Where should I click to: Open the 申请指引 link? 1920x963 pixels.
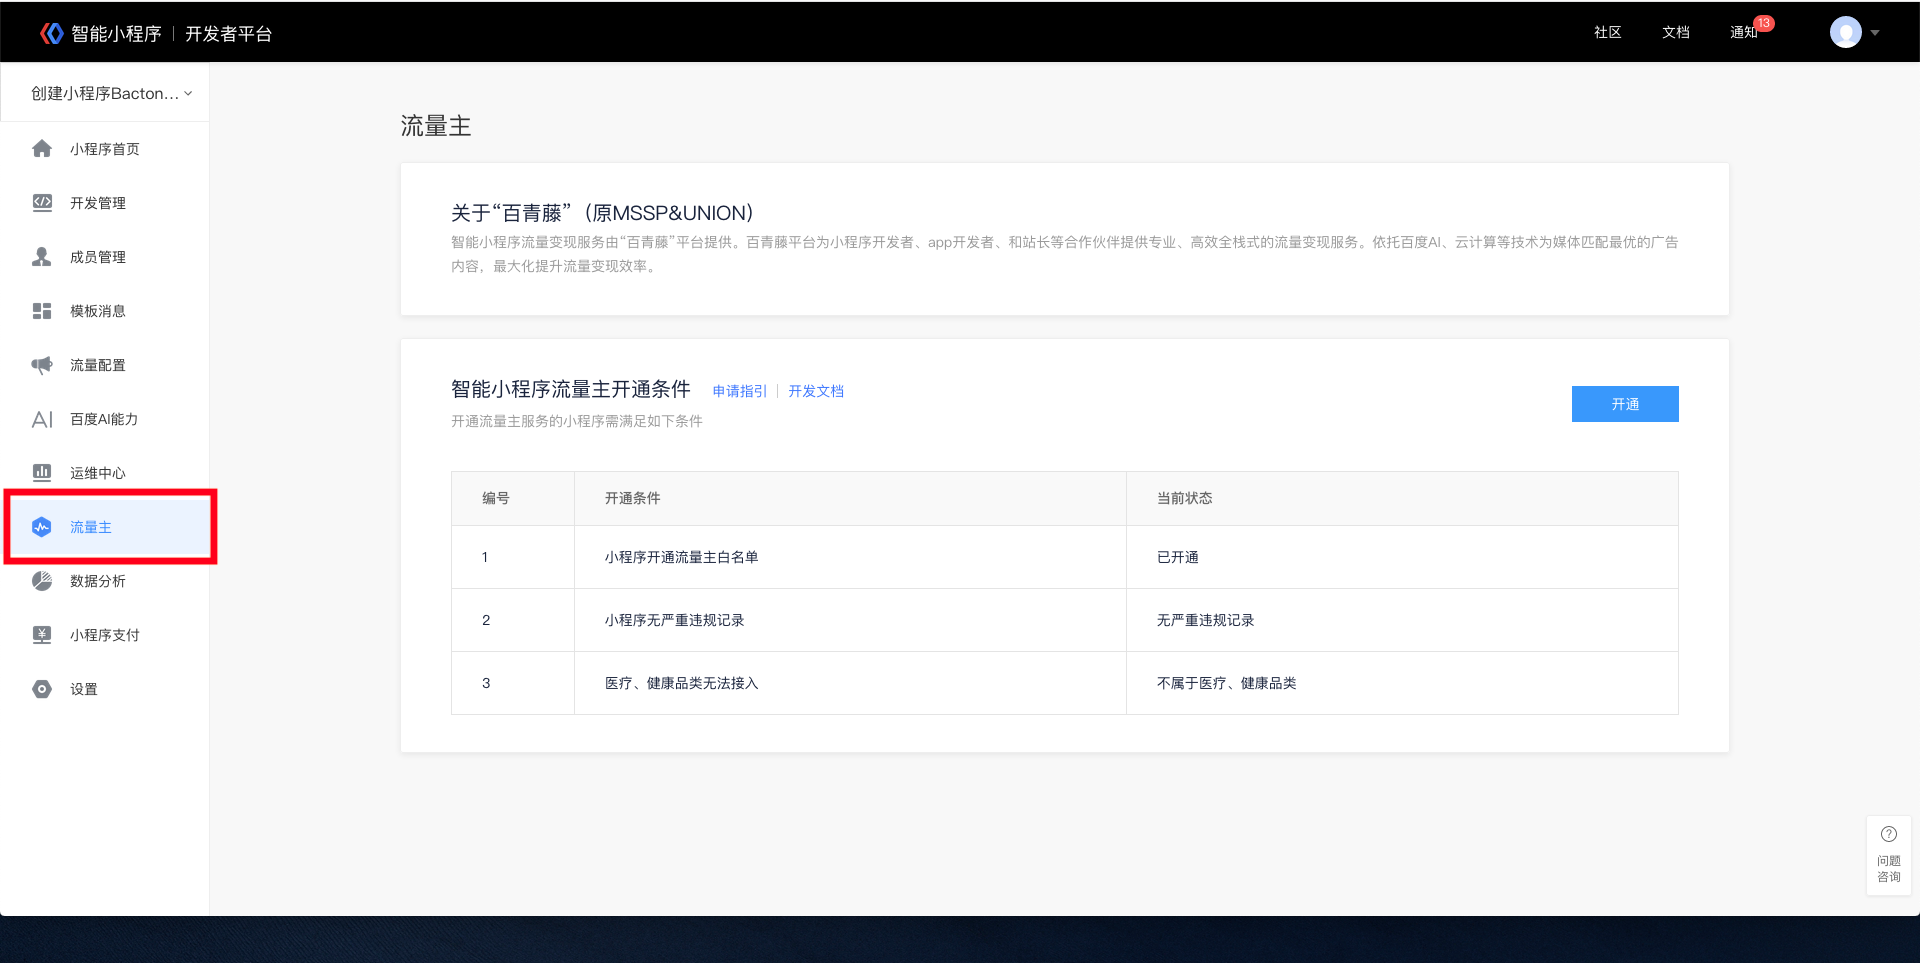(x=740, y=391)
